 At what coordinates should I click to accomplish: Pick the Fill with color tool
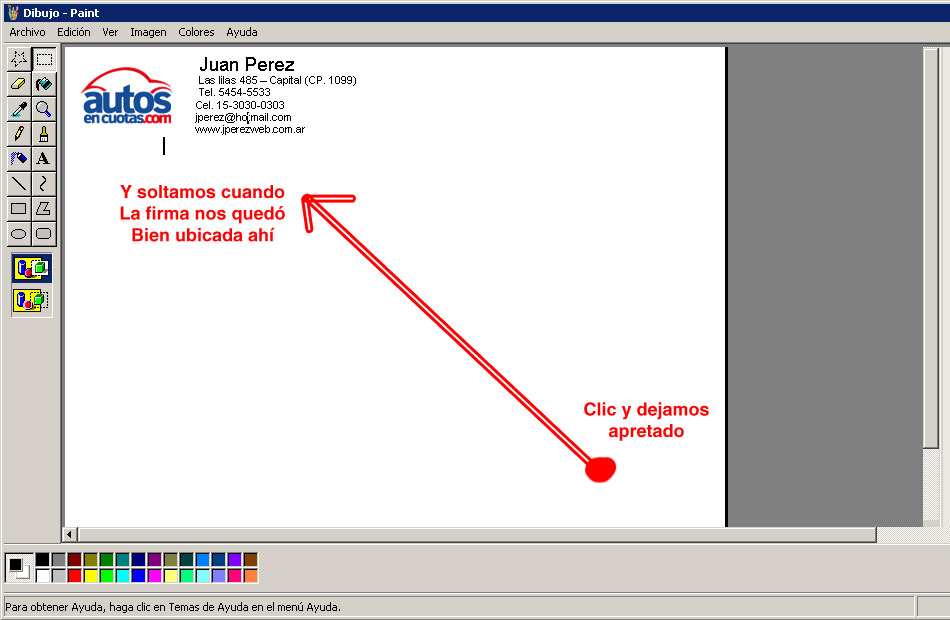[44, 83]
